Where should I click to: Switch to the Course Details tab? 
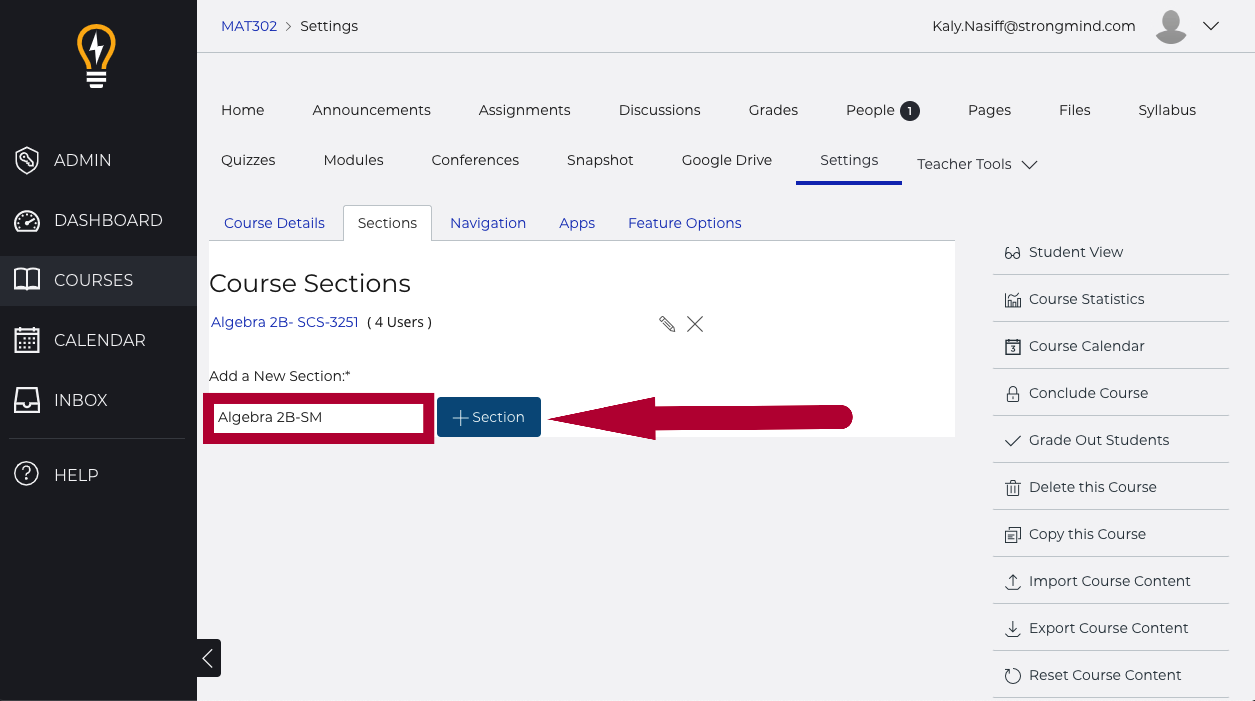[274, 223]
